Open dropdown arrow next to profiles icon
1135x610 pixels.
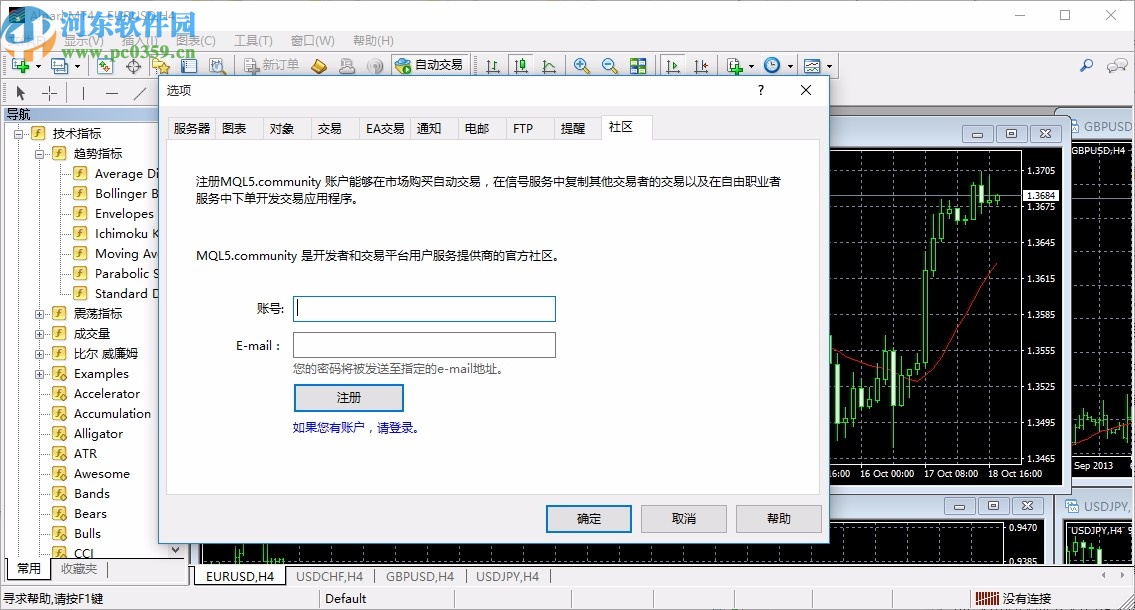(77, 67)
